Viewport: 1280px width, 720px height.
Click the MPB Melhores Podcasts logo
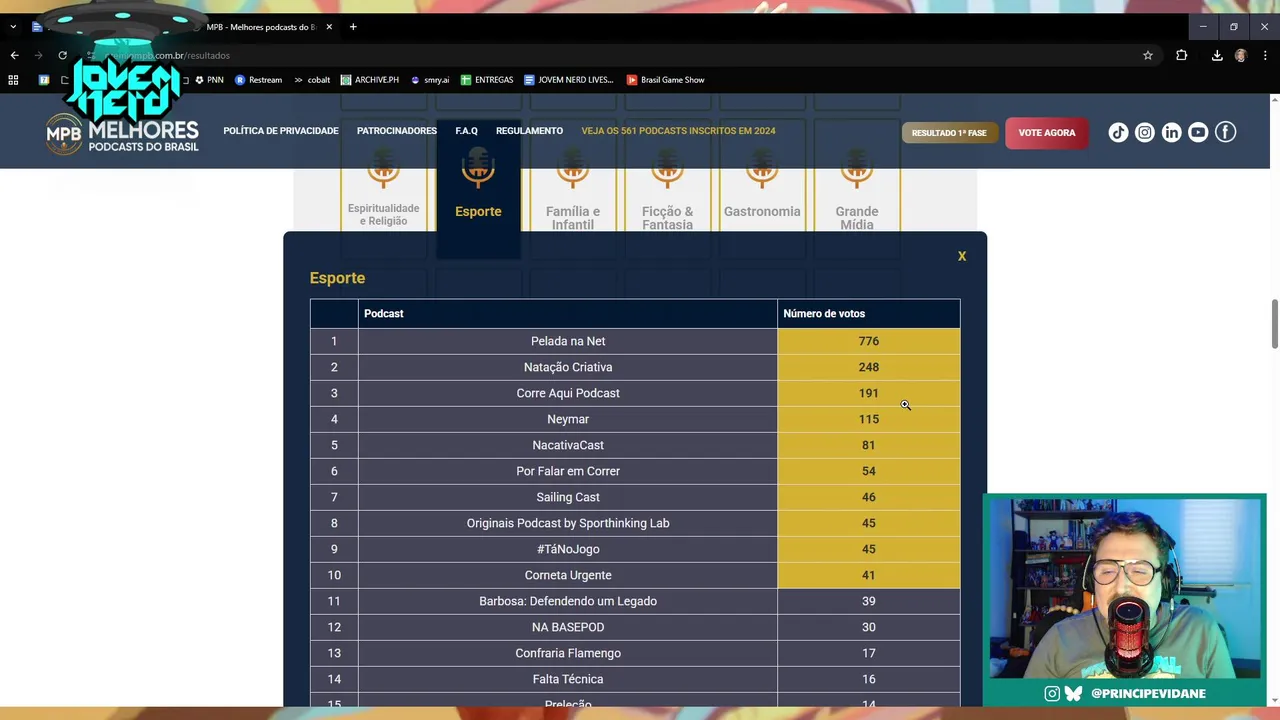pyautogui.click(x=123, y=135)
